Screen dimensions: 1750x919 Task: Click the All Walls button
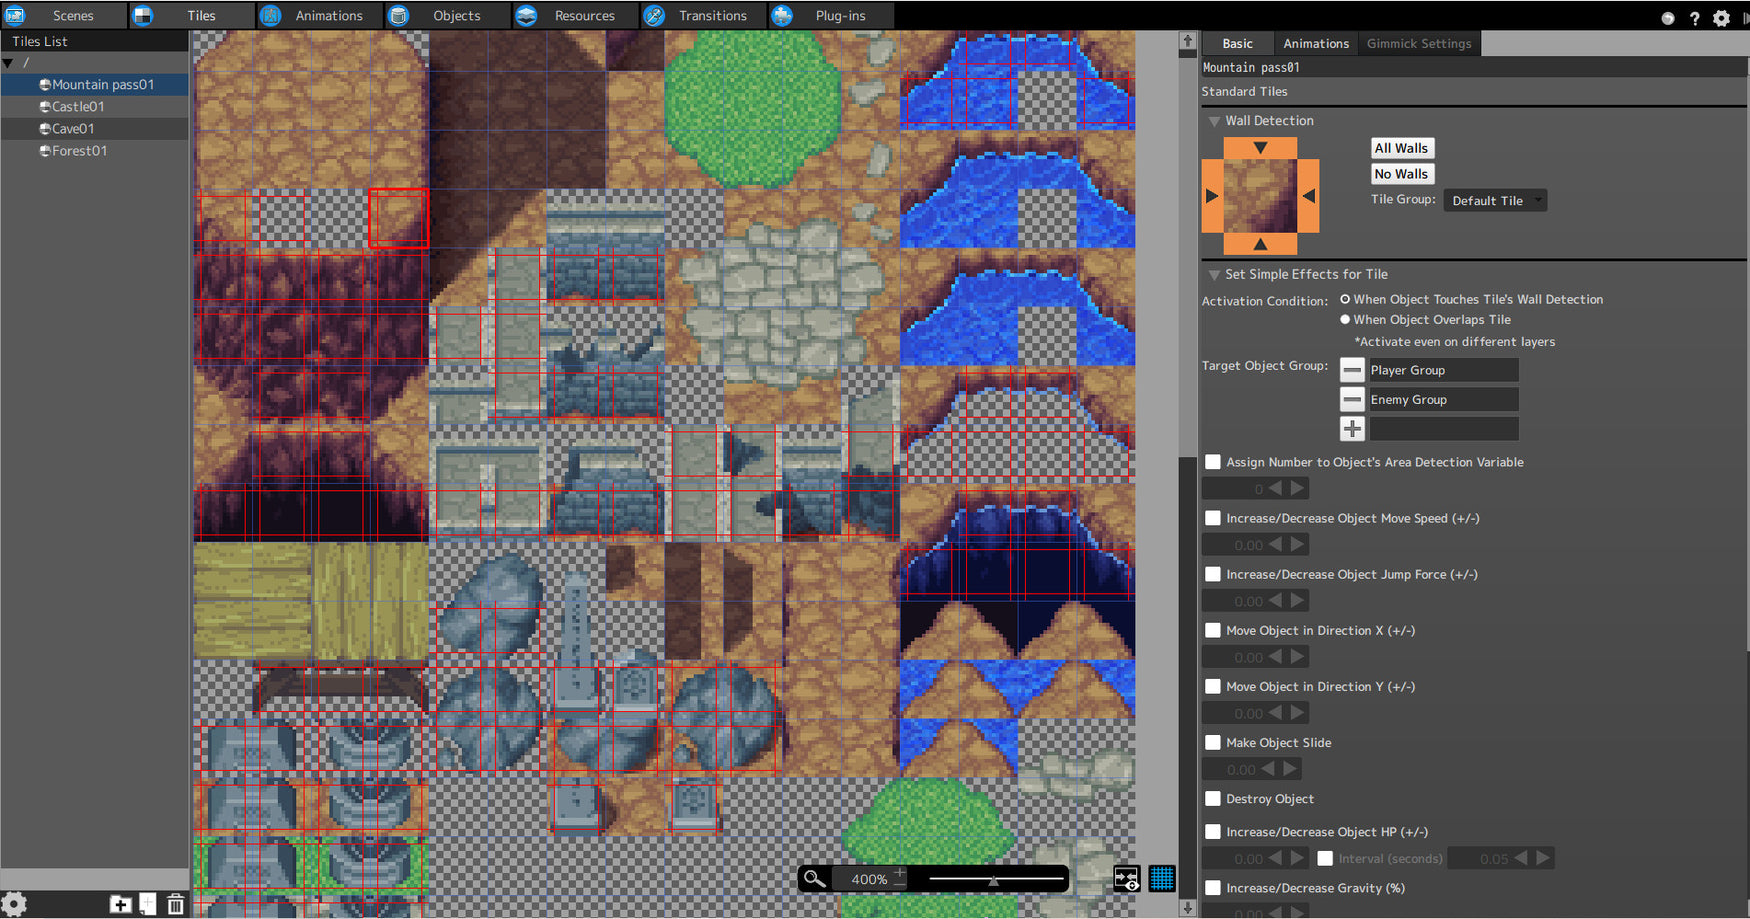[1401, 148]
